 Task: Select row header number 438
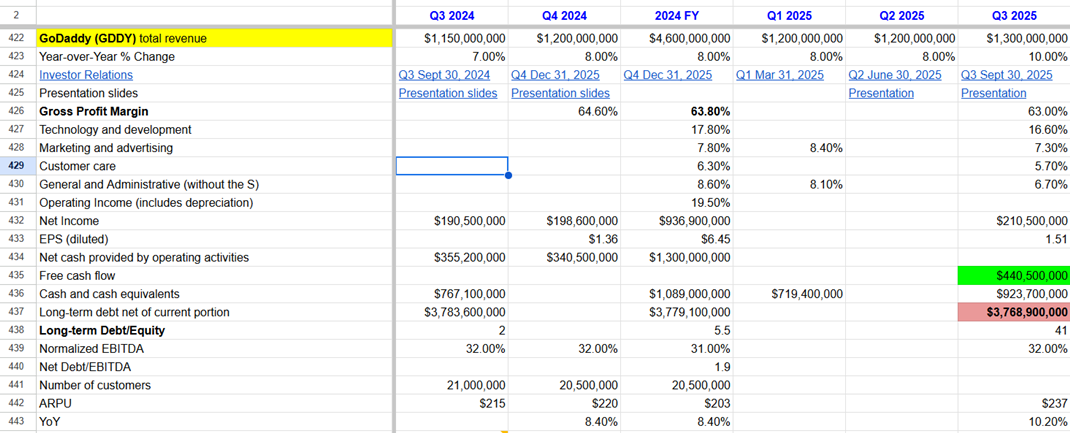[17, 330]
